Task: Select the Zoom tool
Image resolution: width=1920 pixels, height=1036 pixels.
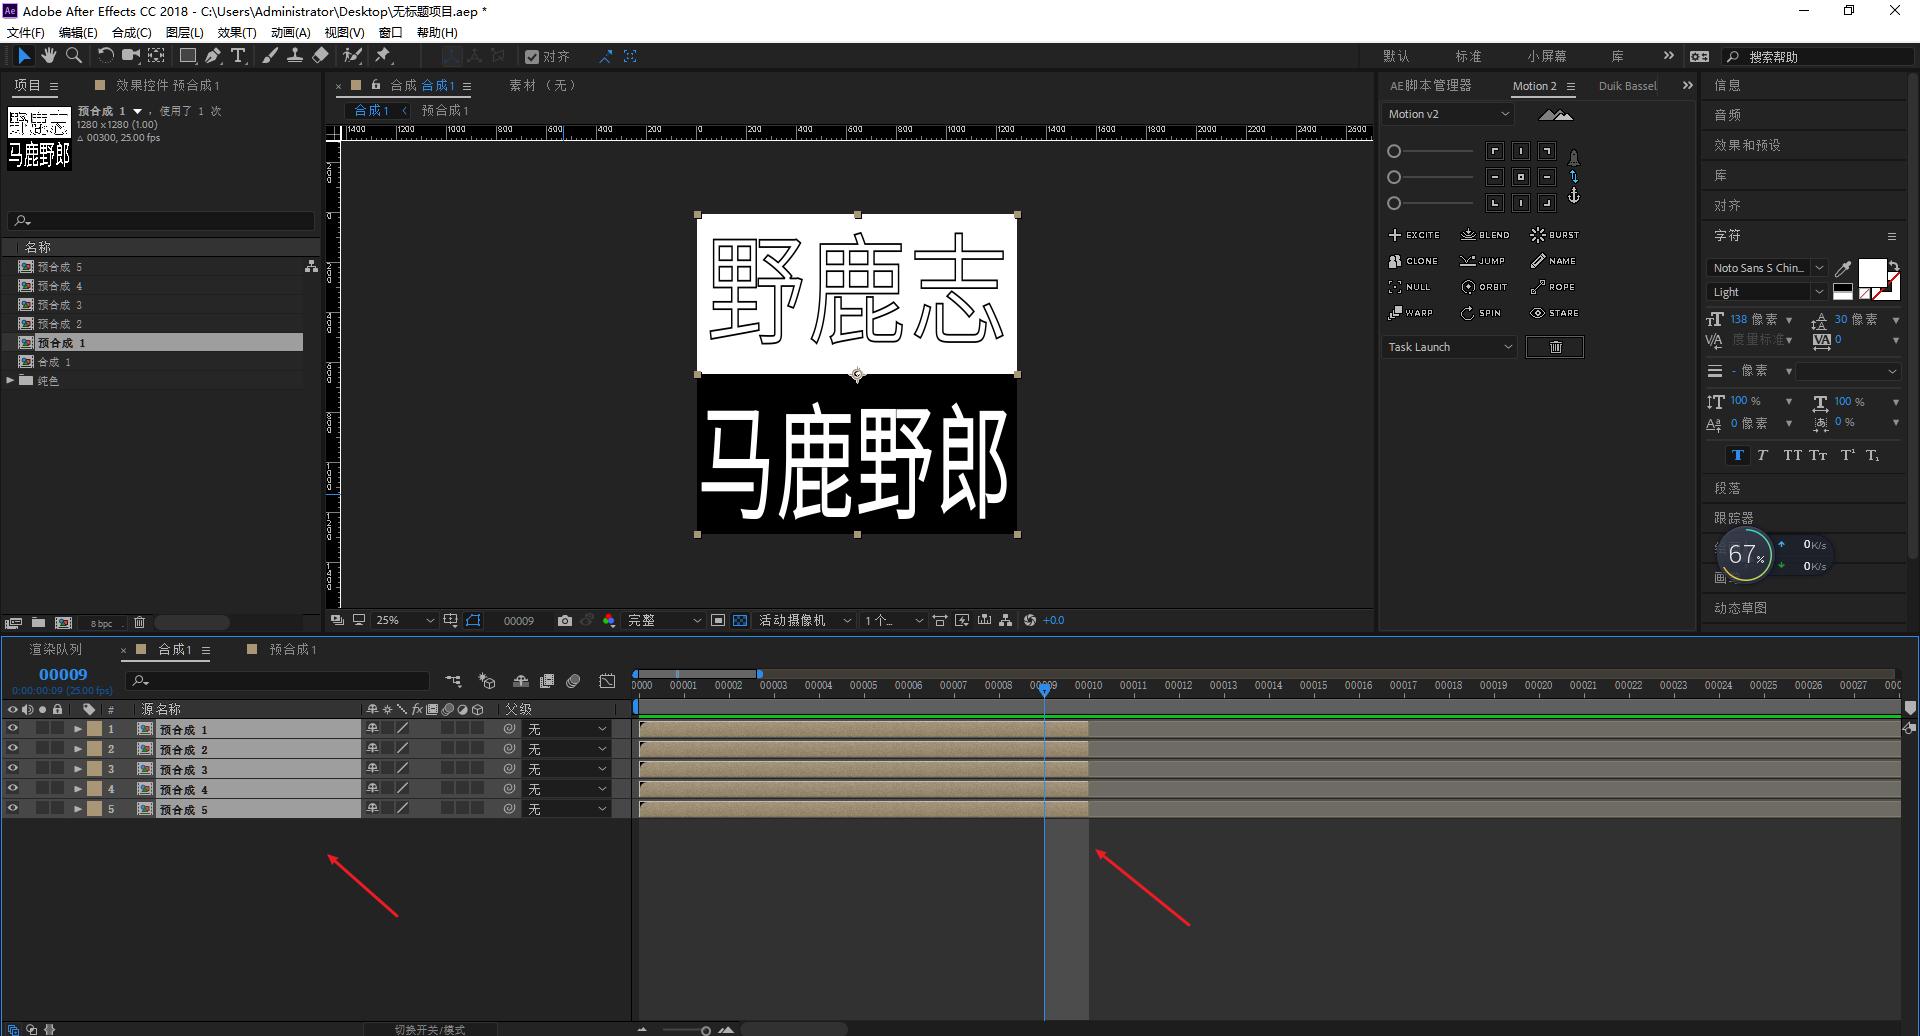Action: click(x=73, y=57)
